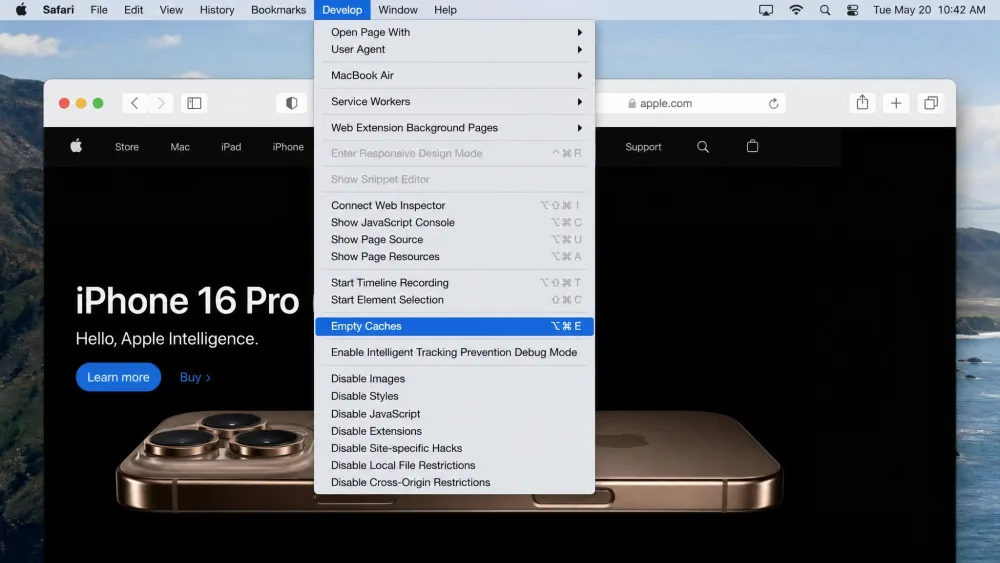Open the Help menu
The image size is (1000, 563).
[445, 10]
